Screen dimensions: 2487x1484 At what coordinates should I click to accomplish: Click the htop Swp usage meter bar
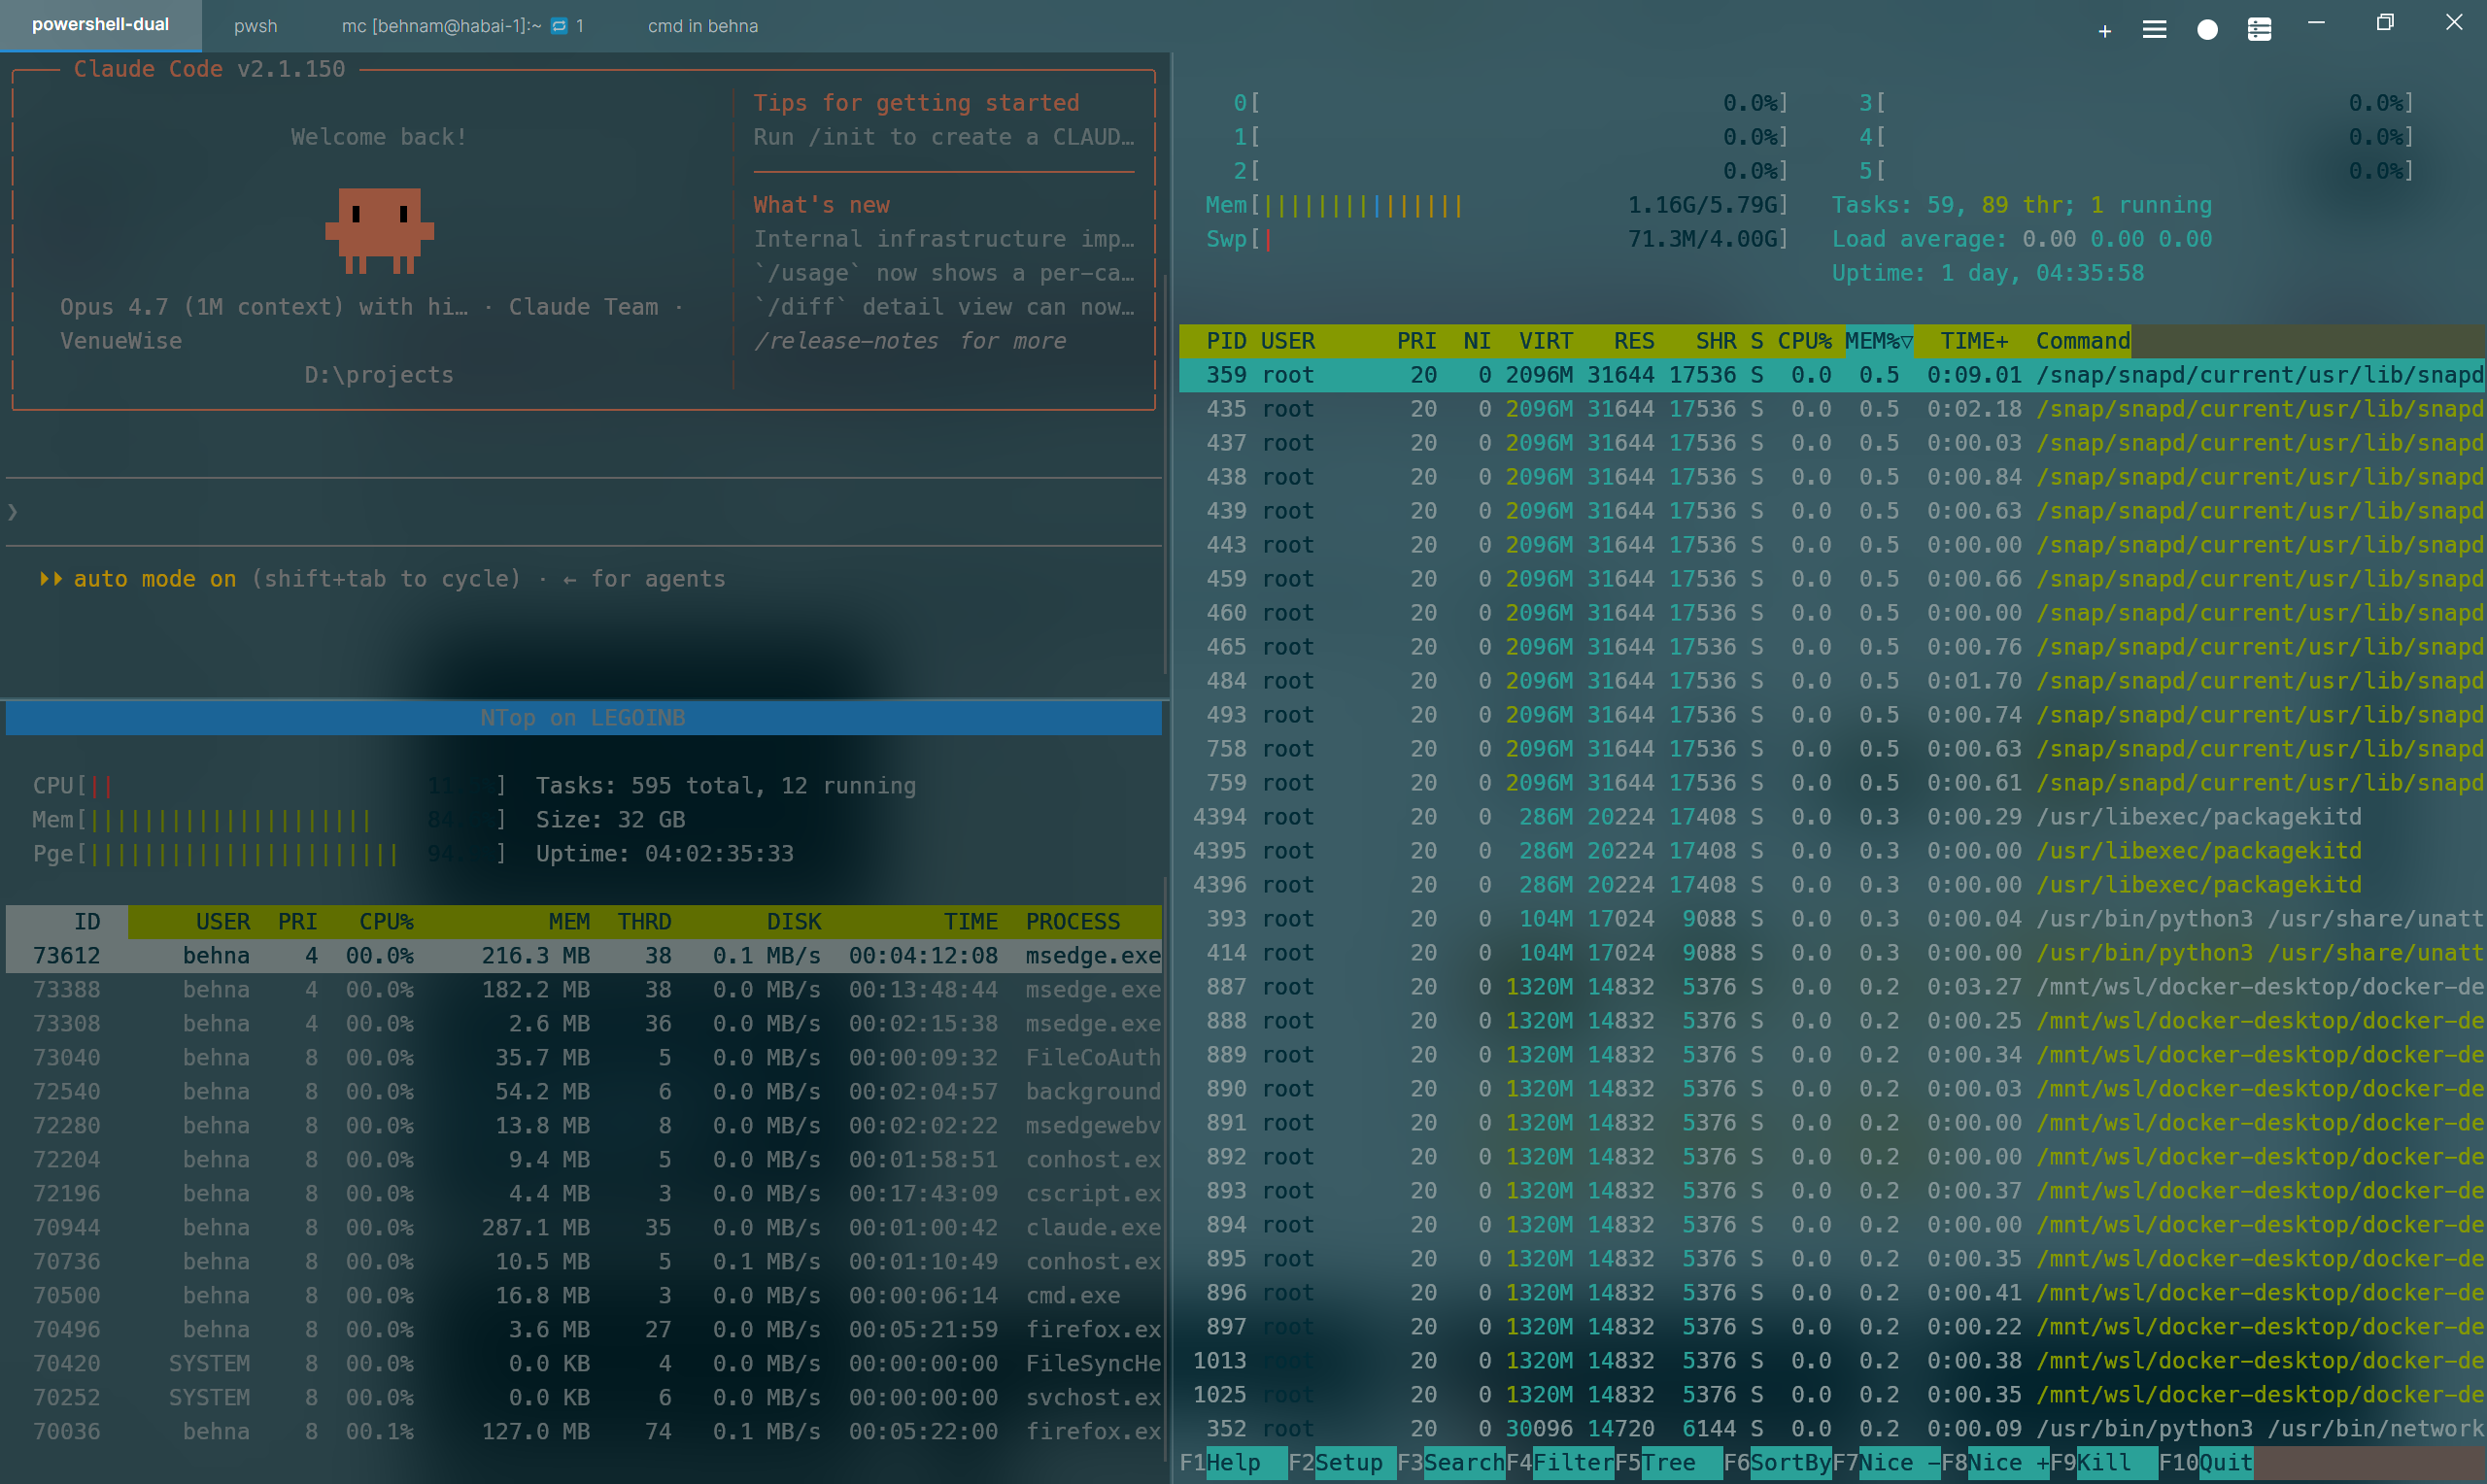(1495, 239)
